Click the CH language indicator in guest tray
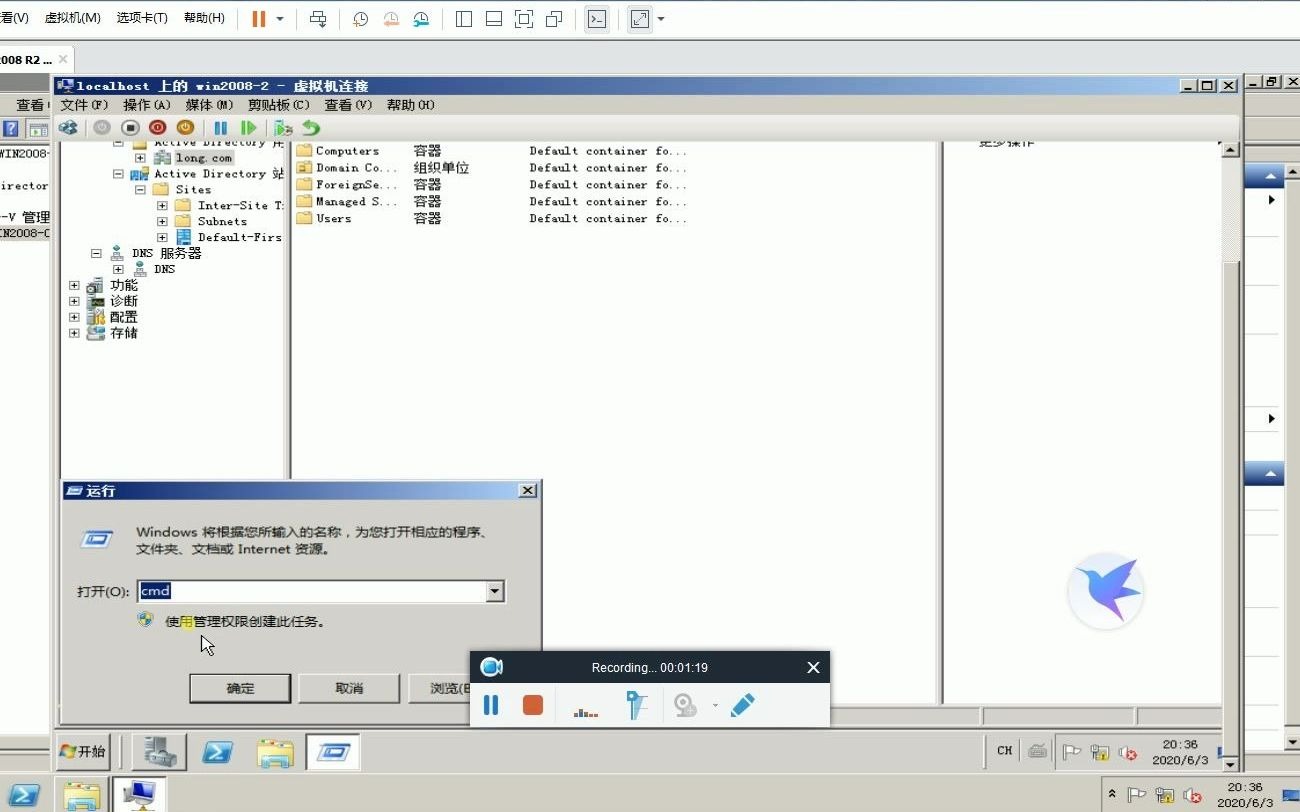 point(1004,750)
